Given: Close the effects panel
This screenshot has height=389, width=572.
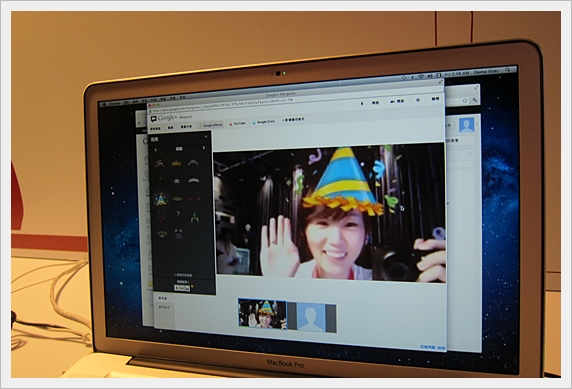Looking at the screenshot, I should click(206, 136).
